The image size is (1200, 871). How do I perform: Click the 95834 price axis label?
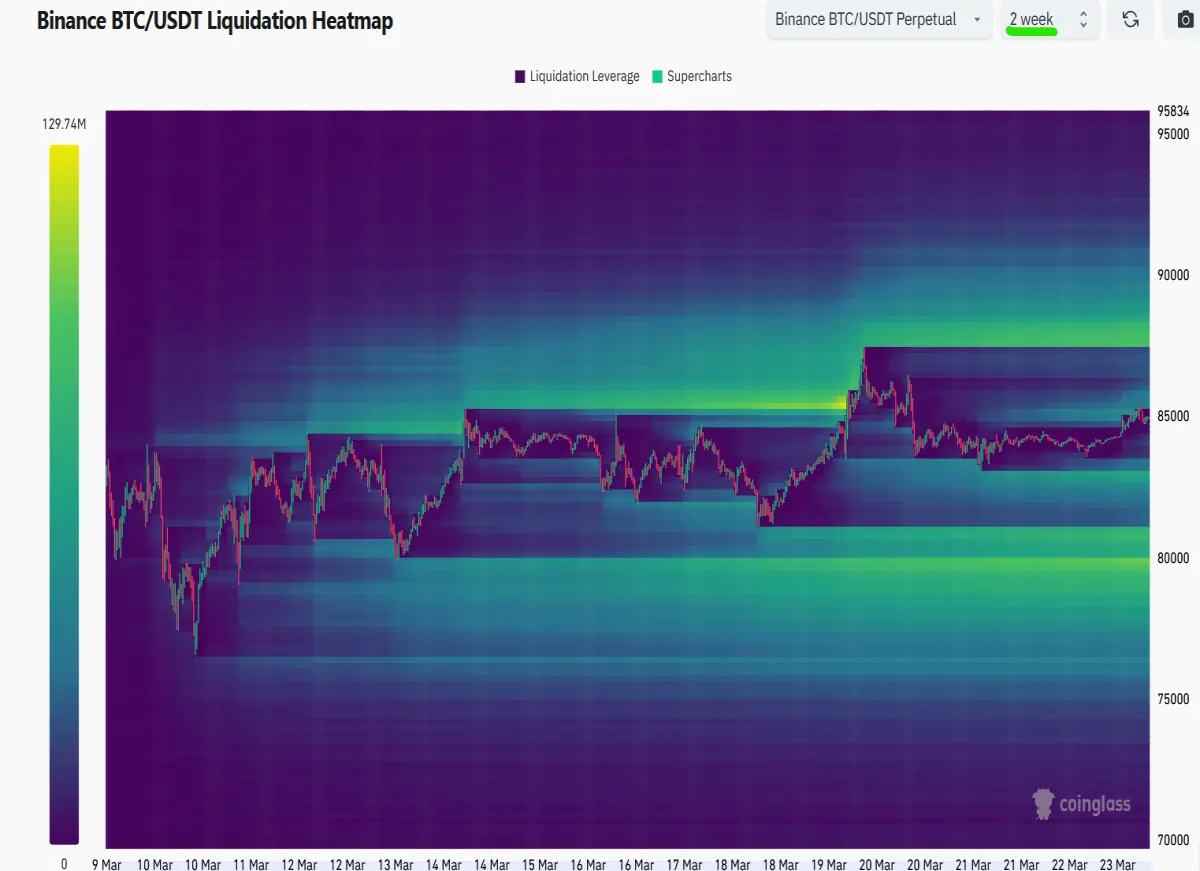[x=1173, y=111]
